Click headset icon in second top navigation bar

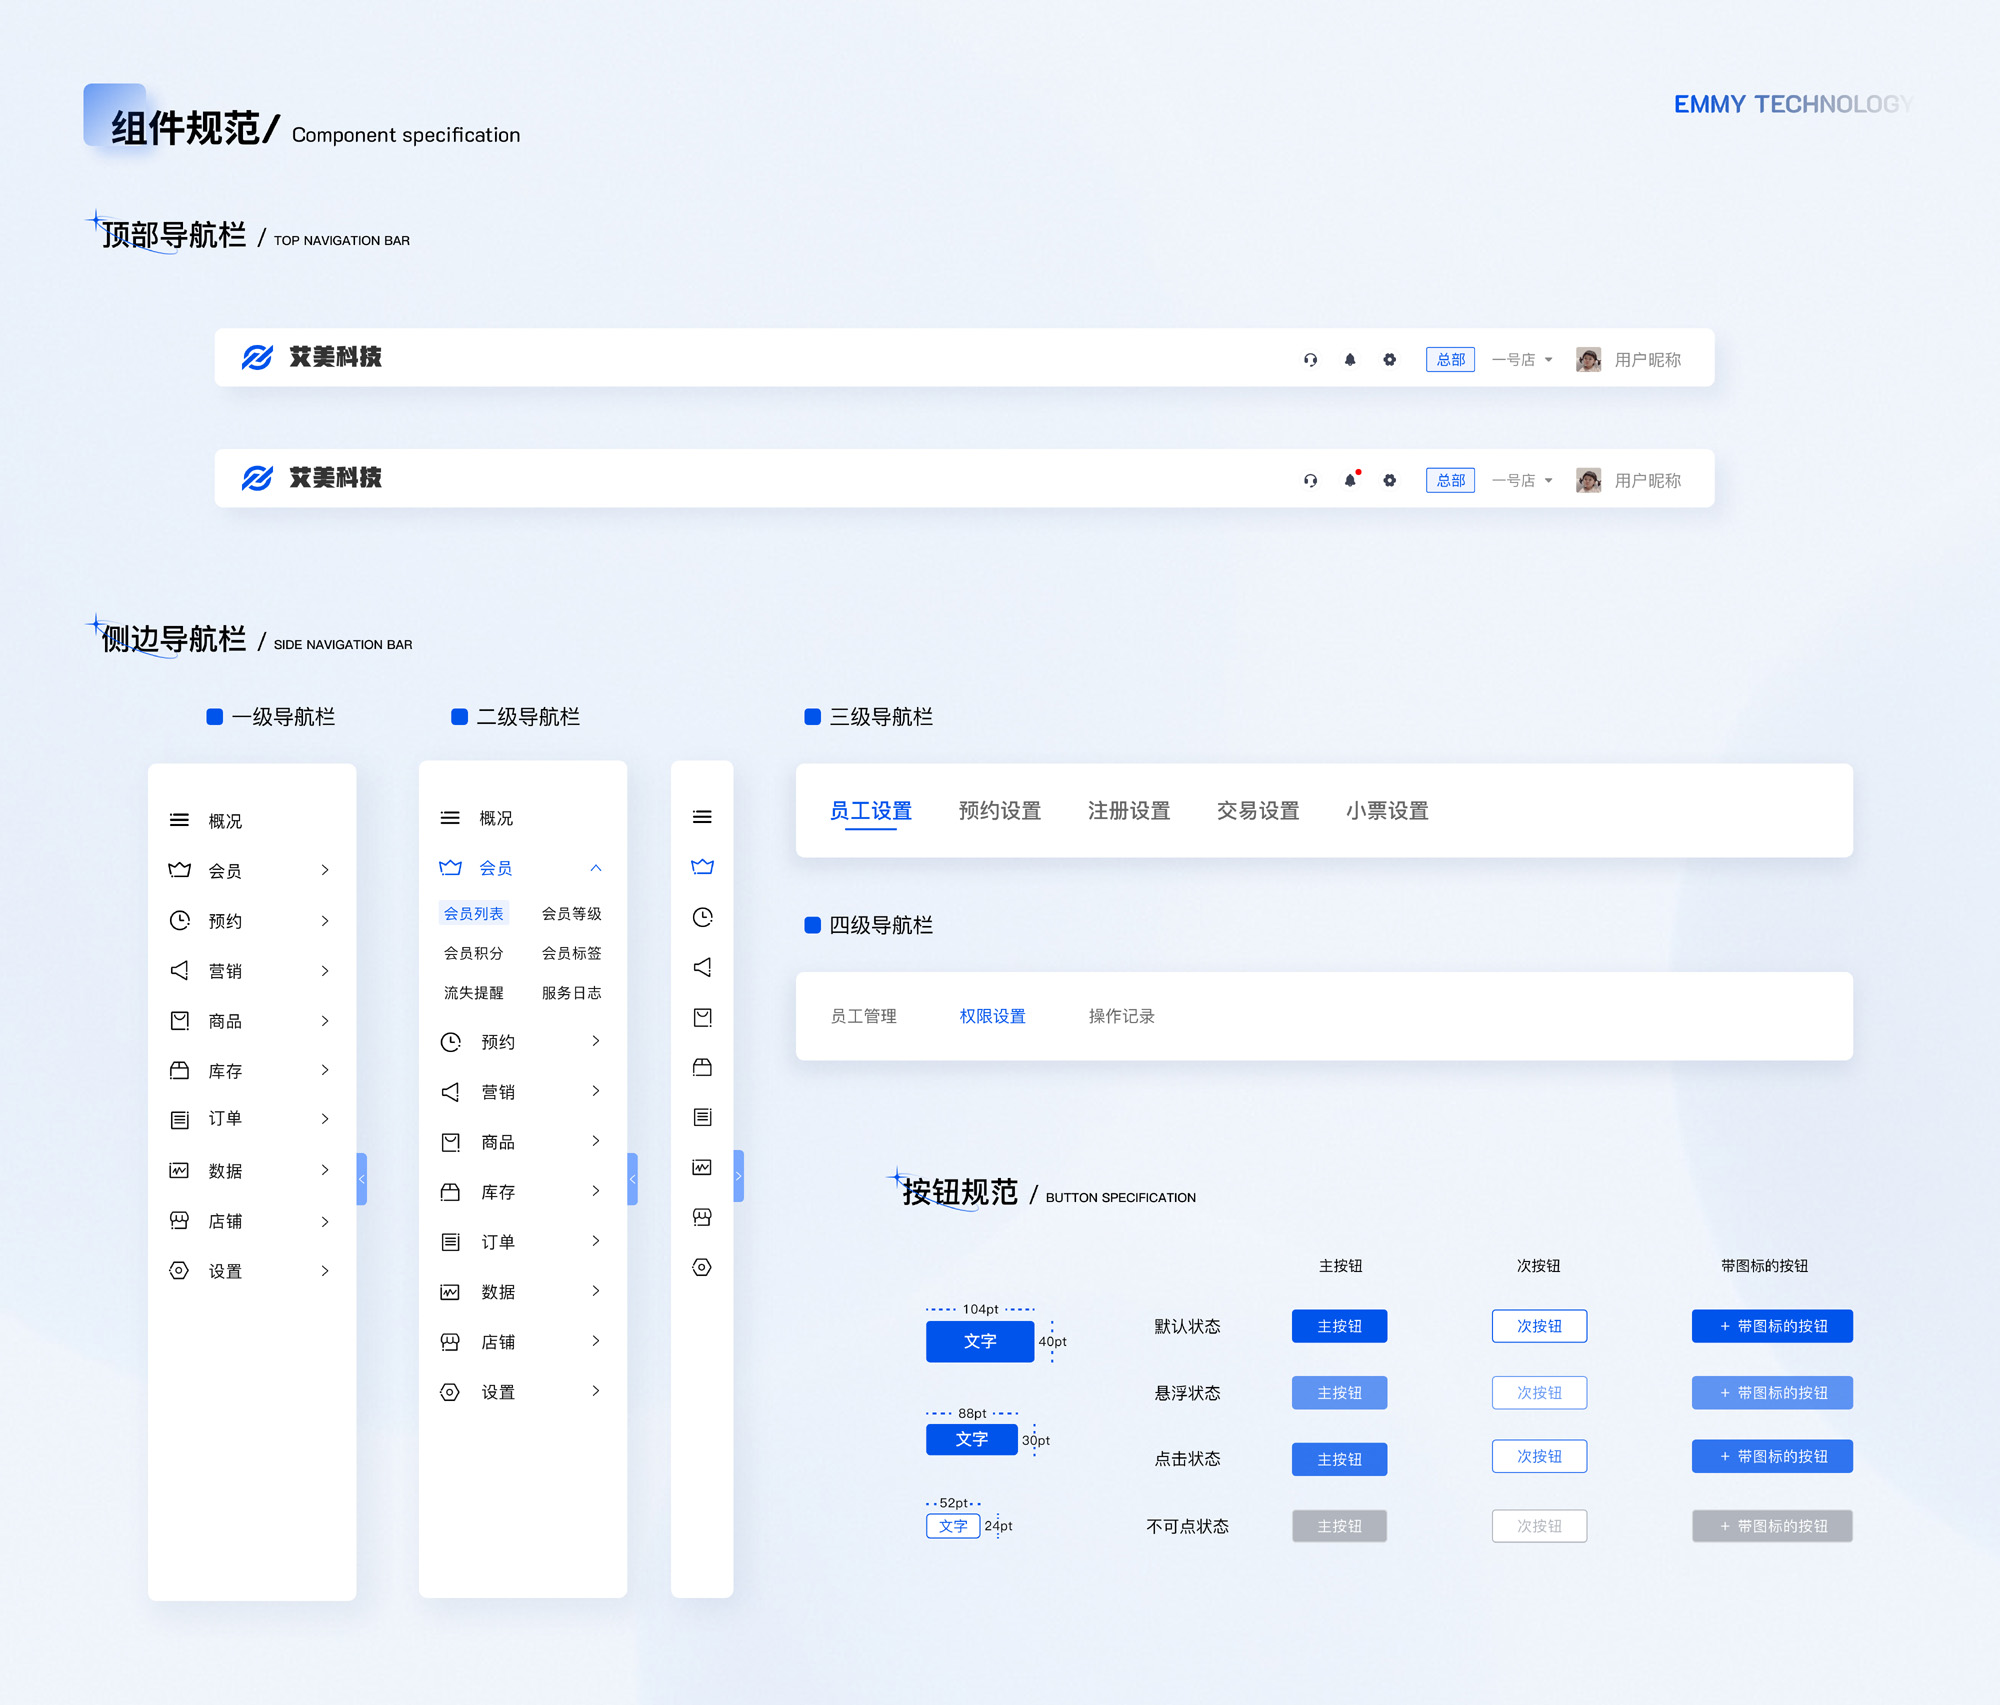point(1310,481)
